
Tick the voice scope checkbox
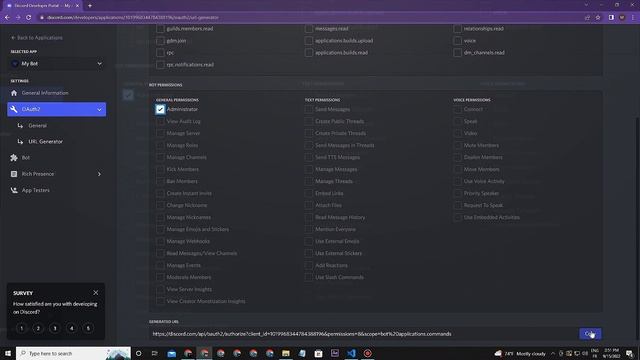(458, 41)
